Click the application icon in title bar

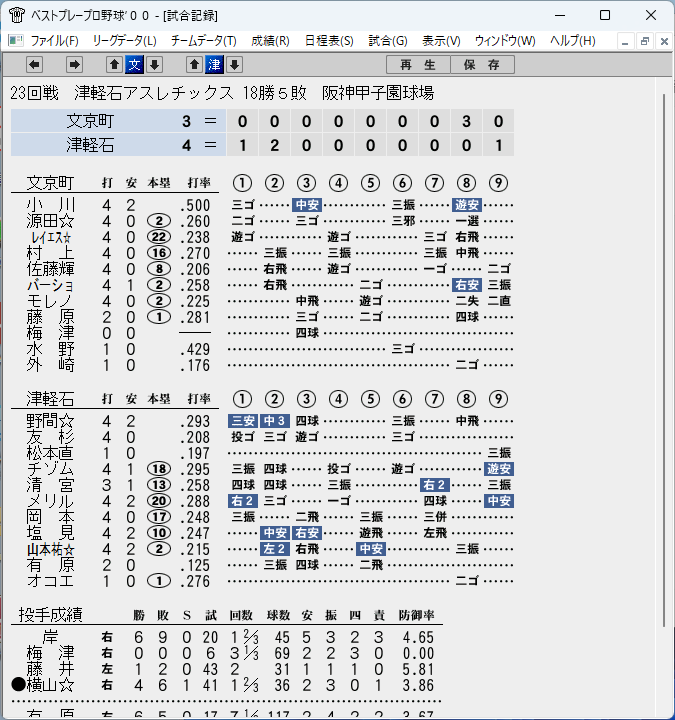pyautogui.click(x=17, y=15)
